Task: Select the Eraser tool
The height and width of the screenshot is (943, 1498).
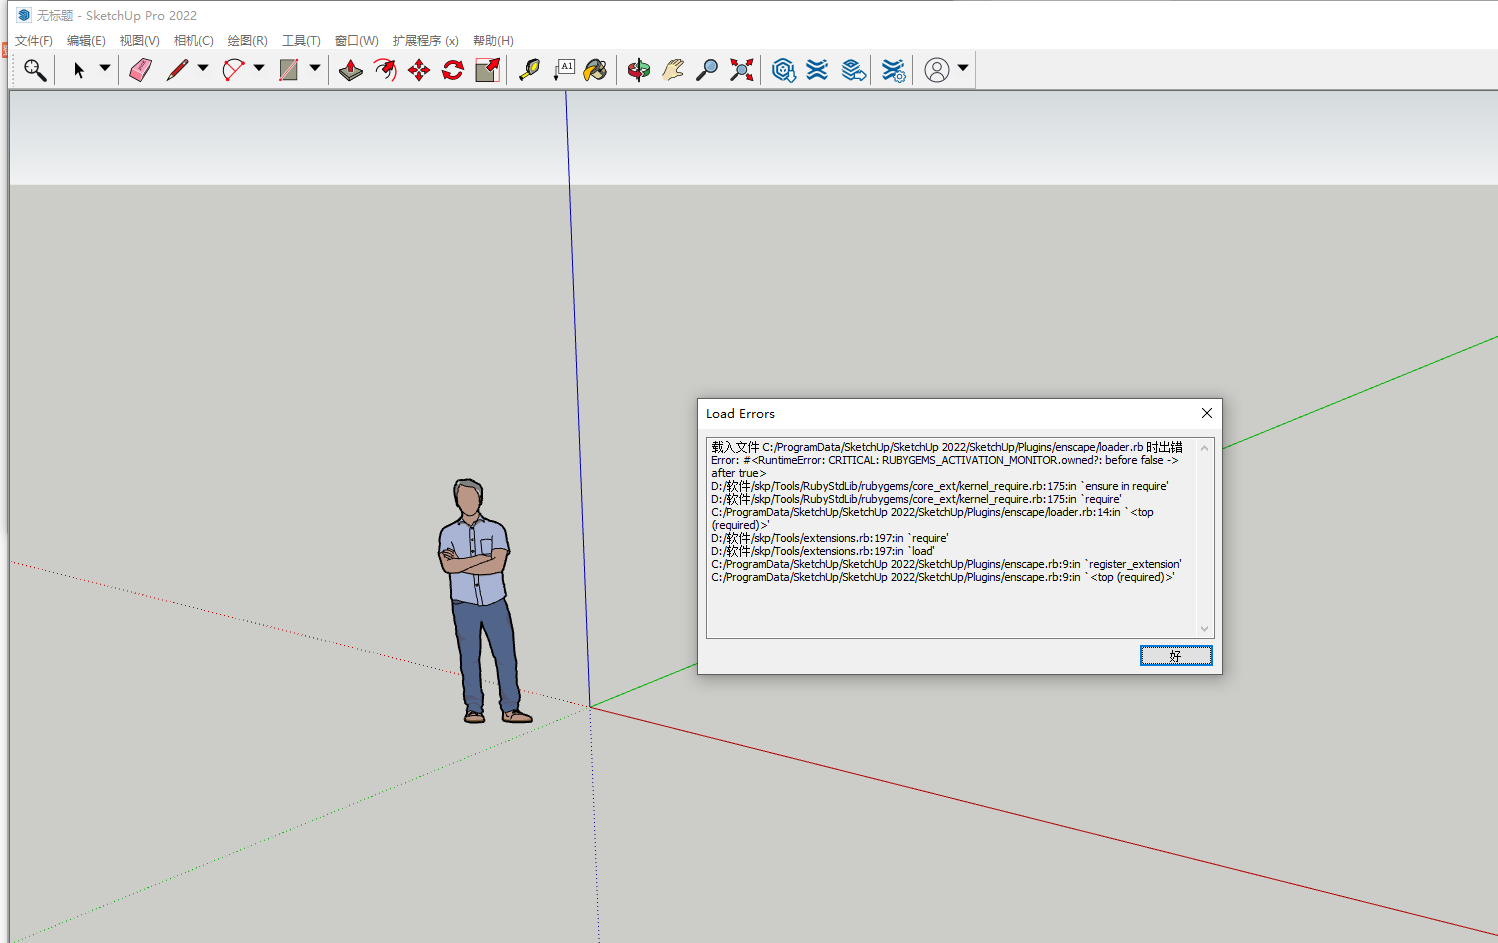Action: click(140, 70)
